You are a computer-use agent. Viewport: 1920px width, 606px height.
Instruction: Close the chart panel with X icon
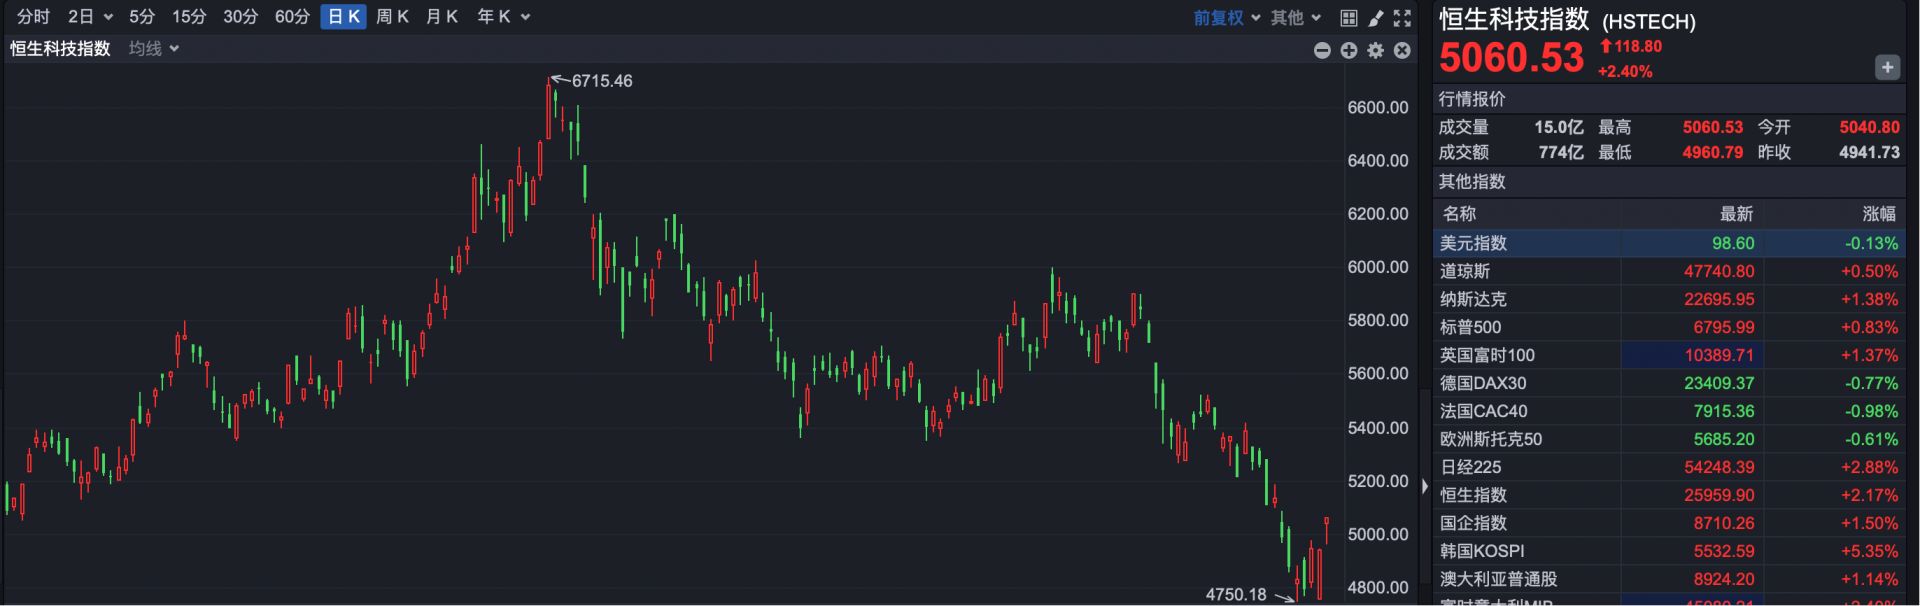1402,50
